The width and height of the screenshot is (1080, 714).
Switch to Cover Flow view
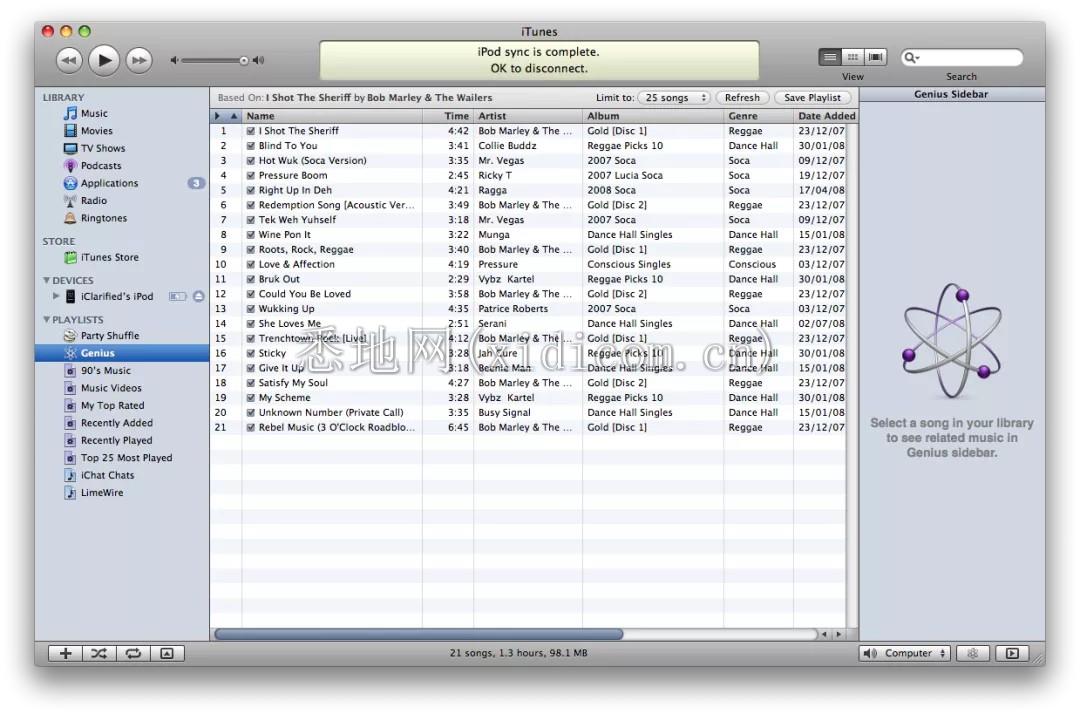tap(876, 58)
